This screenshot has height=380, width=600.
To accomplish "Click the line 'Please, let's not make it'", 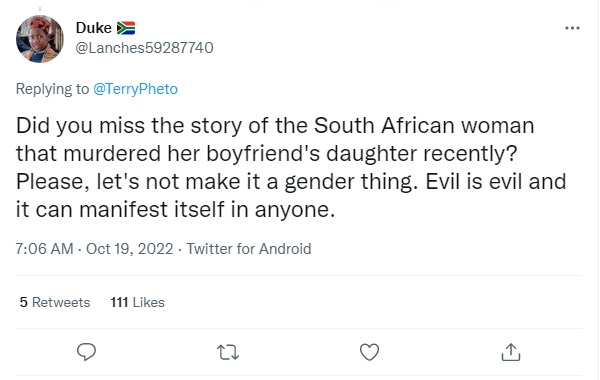I will tap(291, 181).
